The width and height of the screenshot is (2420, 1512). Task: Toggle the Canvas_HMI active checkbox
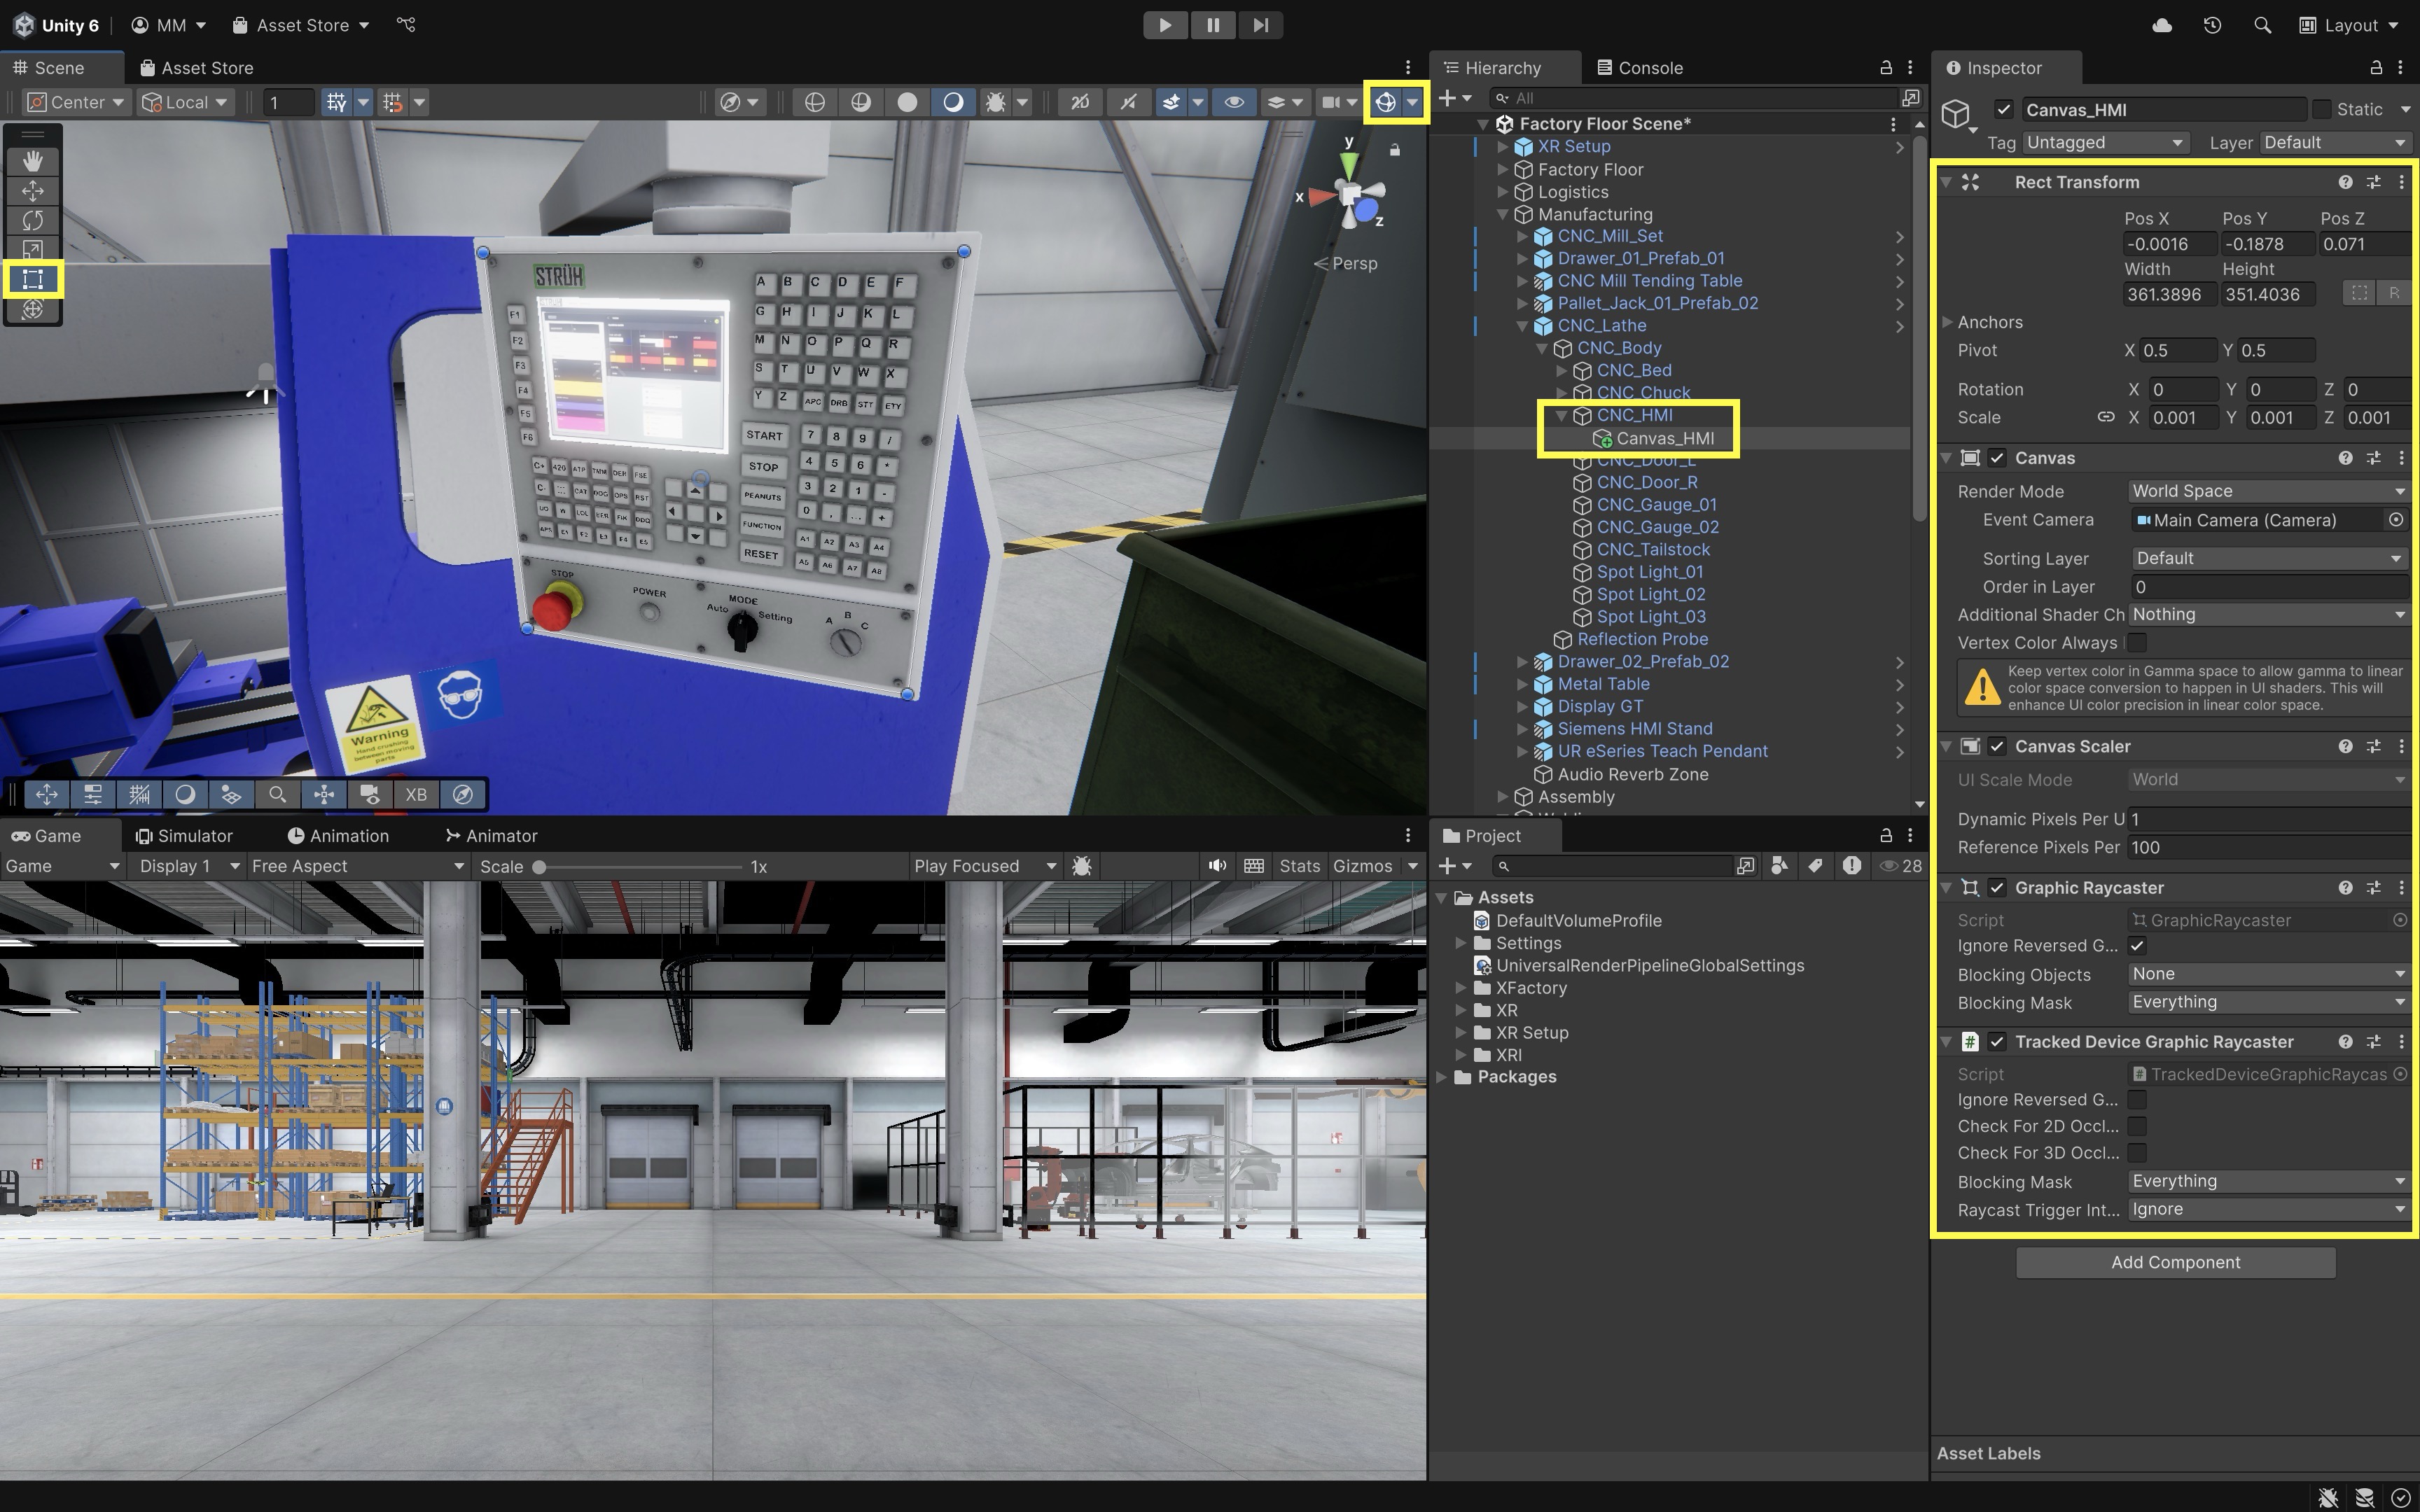click(2003, 109)
